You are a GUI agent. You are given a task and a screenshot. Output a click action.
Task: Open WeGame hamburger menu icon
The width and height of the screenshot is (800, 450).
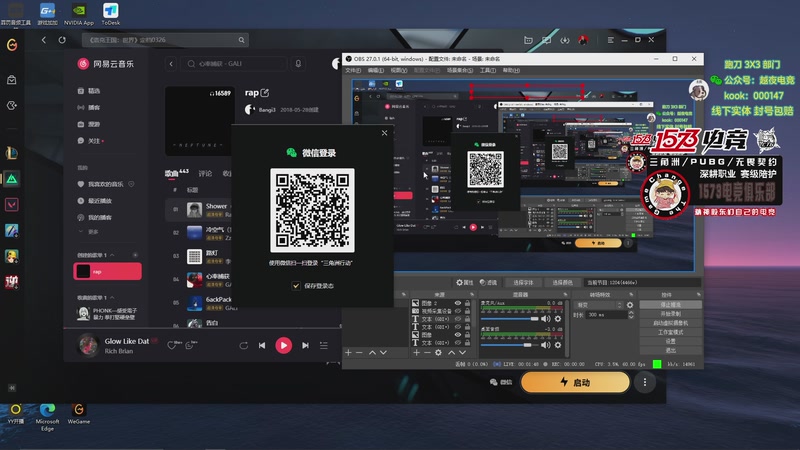[x=610, y=40]
